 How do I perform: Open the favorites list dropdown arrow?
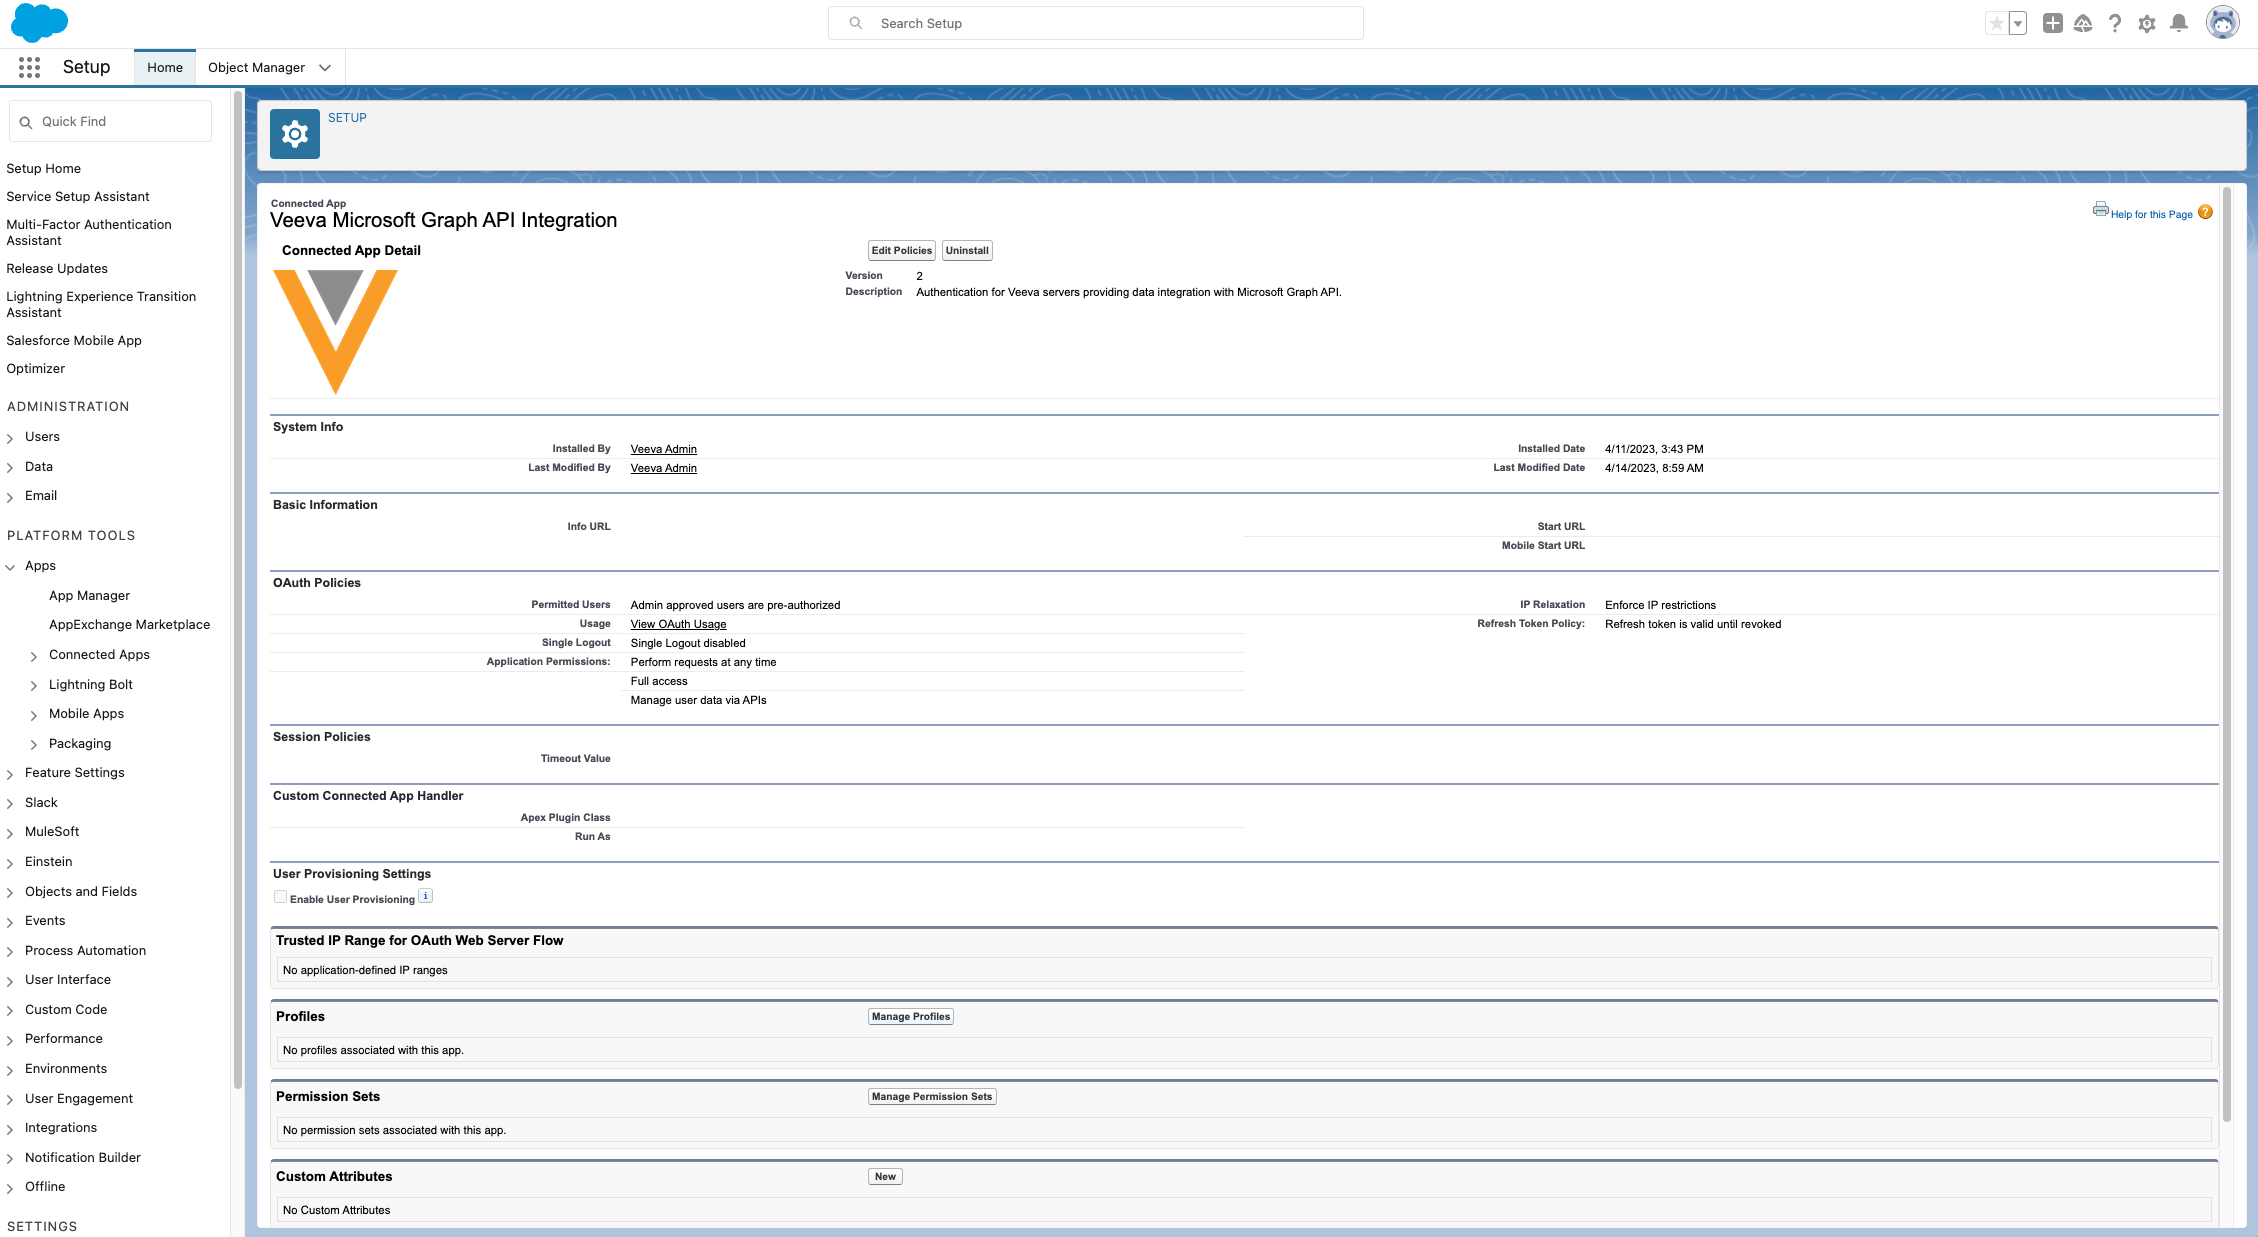click(2018, 23)
